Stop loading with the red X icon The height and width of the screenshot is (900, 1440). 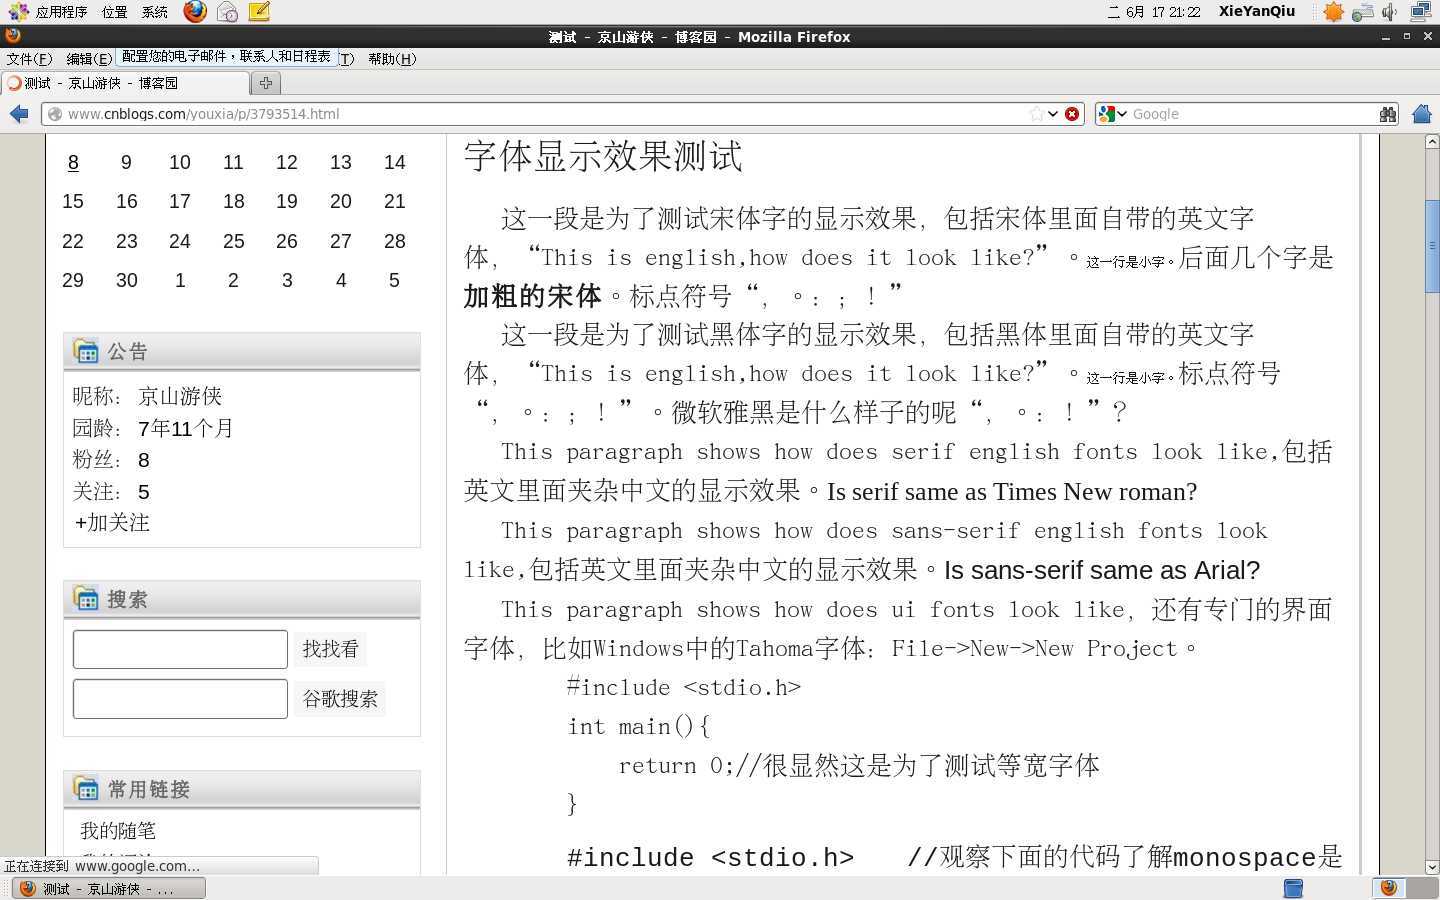[1072, 114]
